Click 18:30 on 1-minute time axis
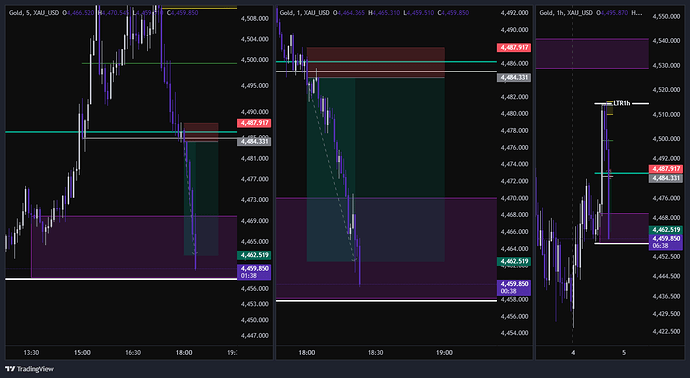This screenshot has width=690, height=378. coord(375,352)
